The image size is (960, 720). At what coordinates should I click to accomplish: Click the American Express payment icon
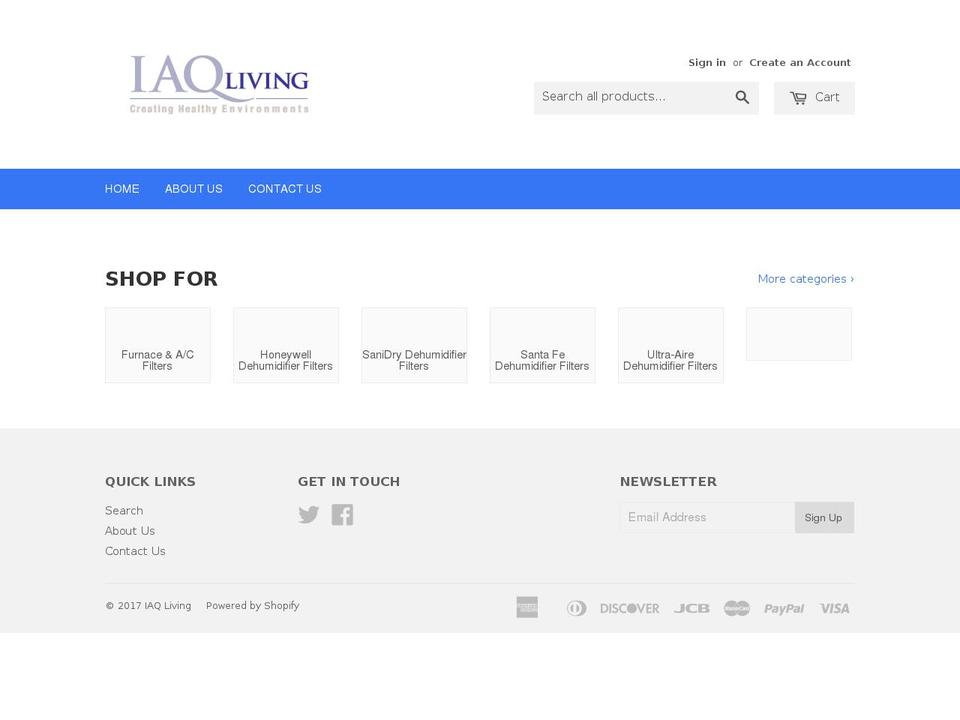tap(527, 608)
